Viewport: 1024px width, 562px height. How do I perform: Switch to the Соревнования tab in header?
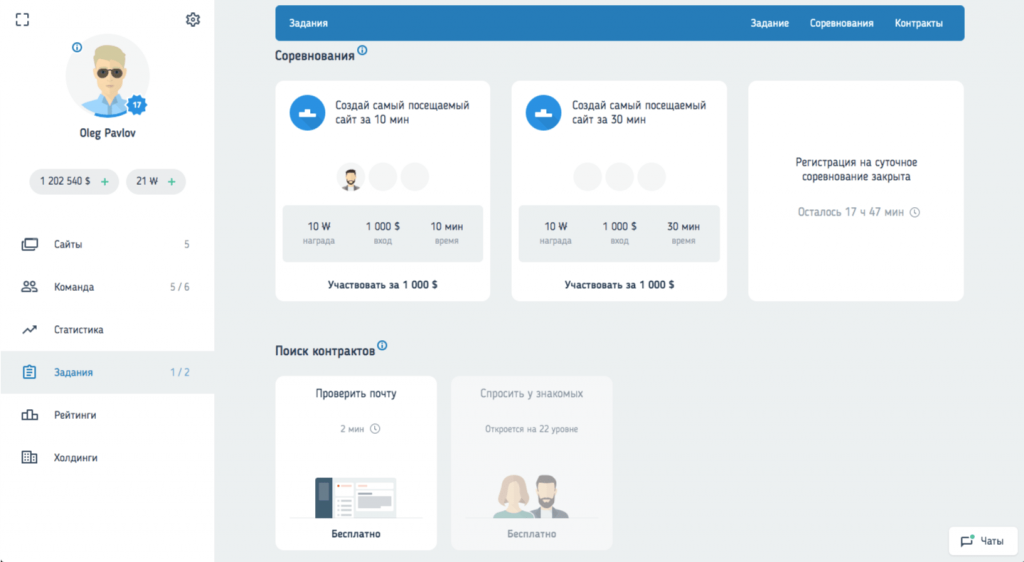(x=841, y=23)
